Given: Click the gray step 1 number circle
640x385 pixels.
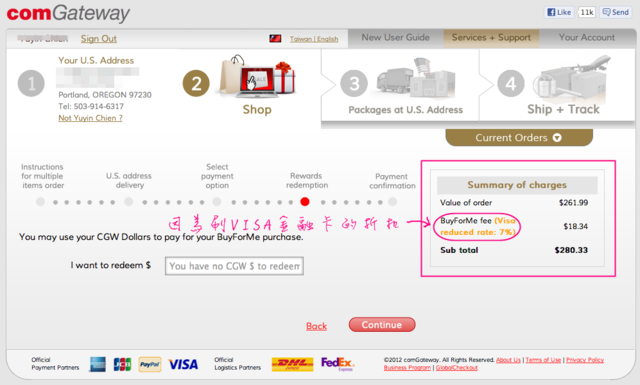Looking at the screenshot, I should [x=31, y=83].
